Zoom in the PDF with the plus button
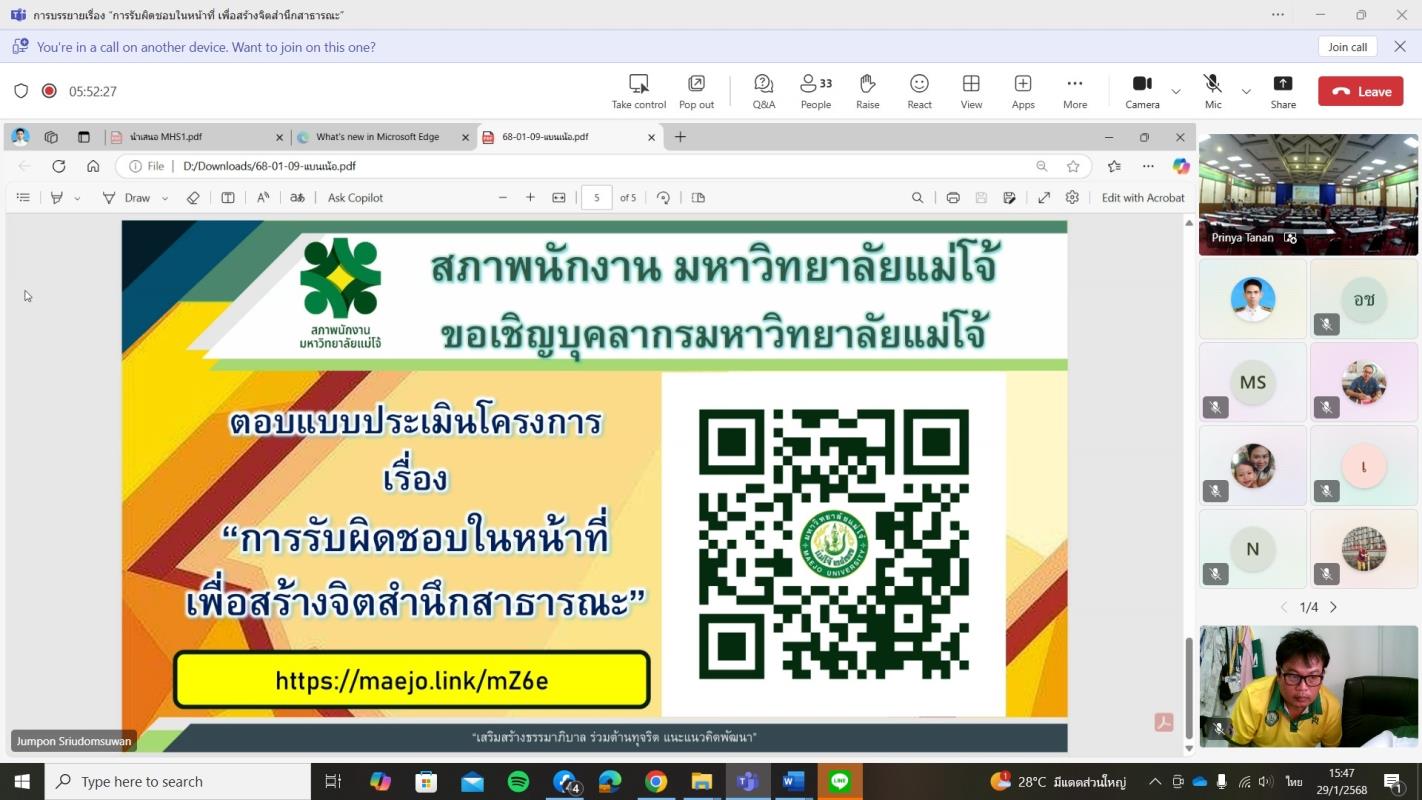Image resolution: width=1422 pixels, height=800 pixels. point(530,198)
